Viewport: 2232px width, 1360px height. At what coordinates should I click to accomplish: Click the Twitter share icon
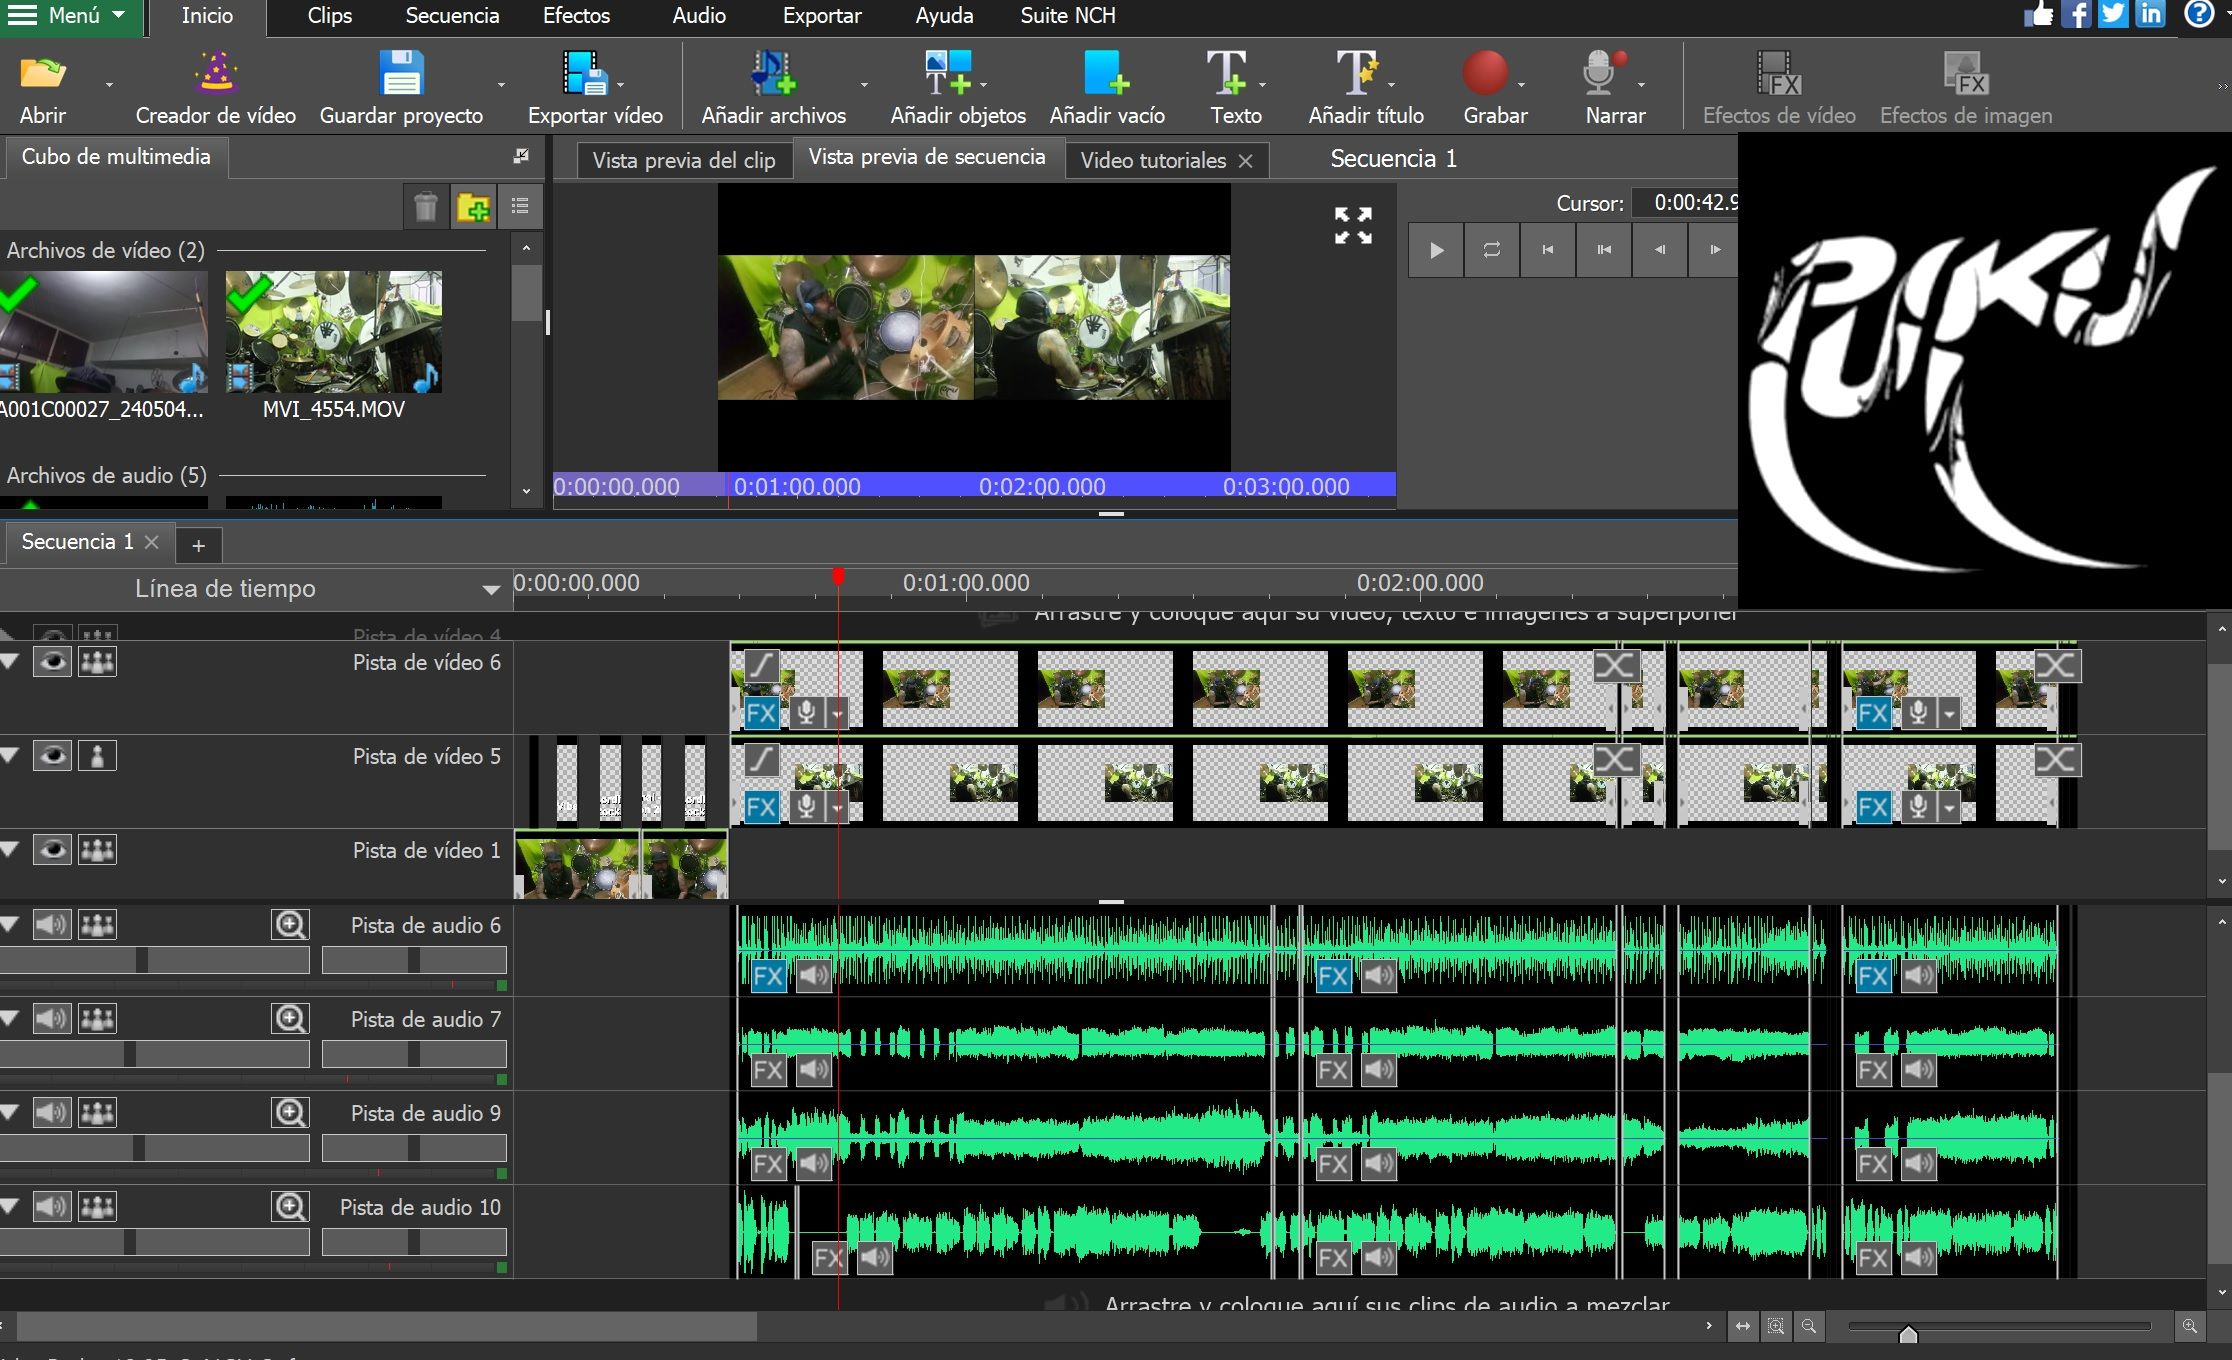click(2113, 14)
